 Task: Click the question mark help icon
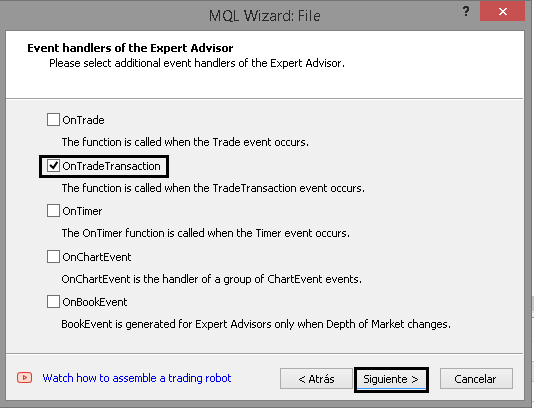466,12
